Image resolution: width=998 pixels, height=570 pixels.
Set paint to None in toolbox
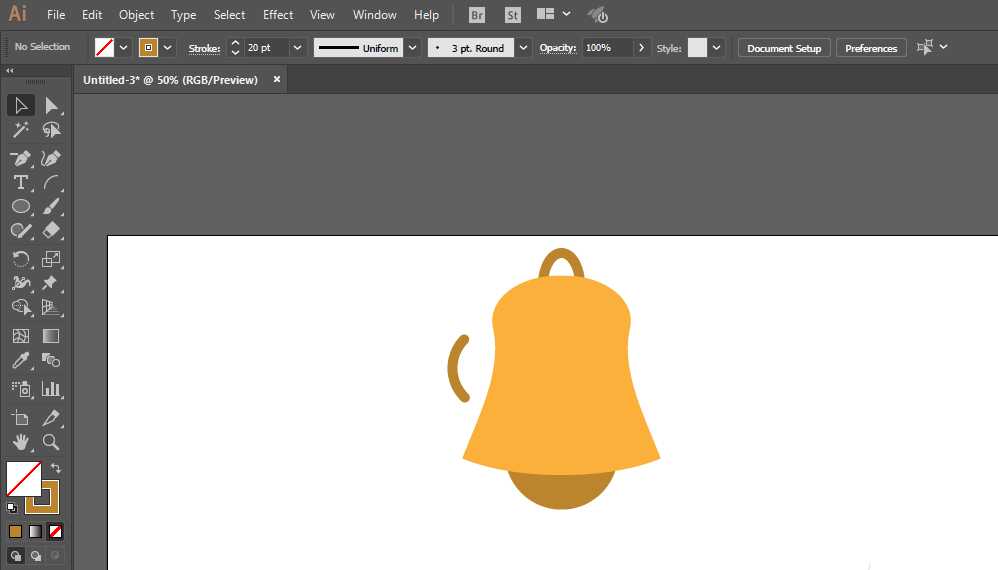56,531
